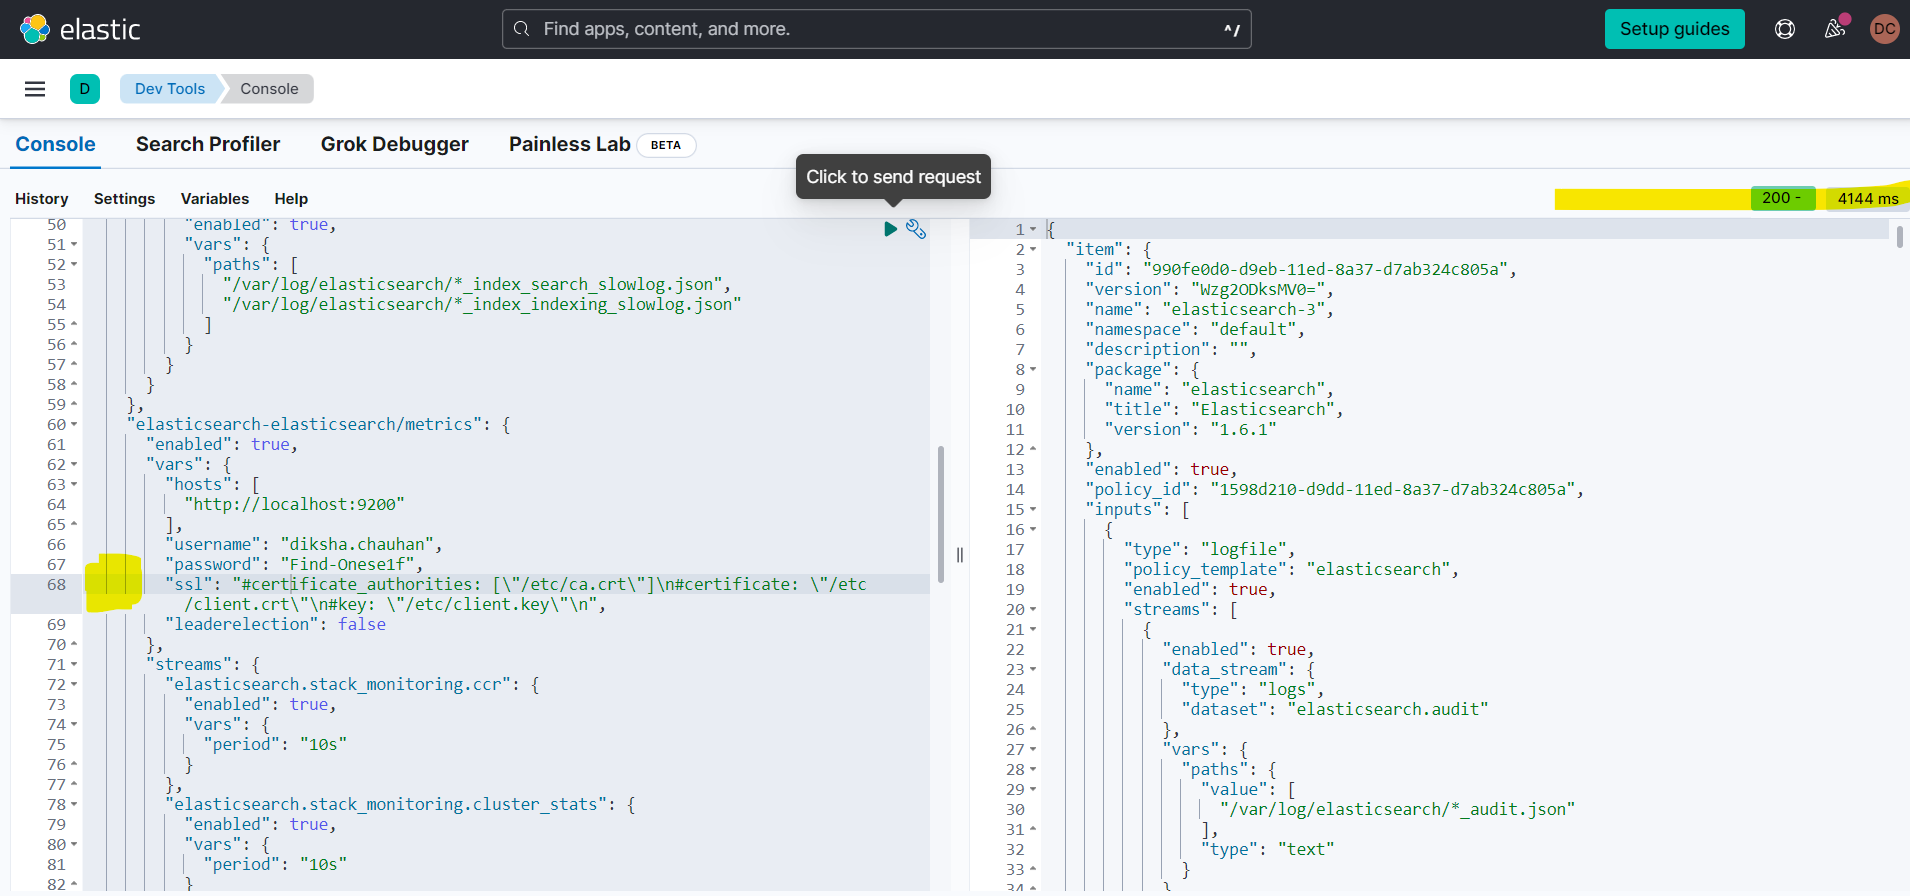Screen dimensions: 1930x896
Task: Click the "Find-Onese1f" password value
Action: [347, 565]
